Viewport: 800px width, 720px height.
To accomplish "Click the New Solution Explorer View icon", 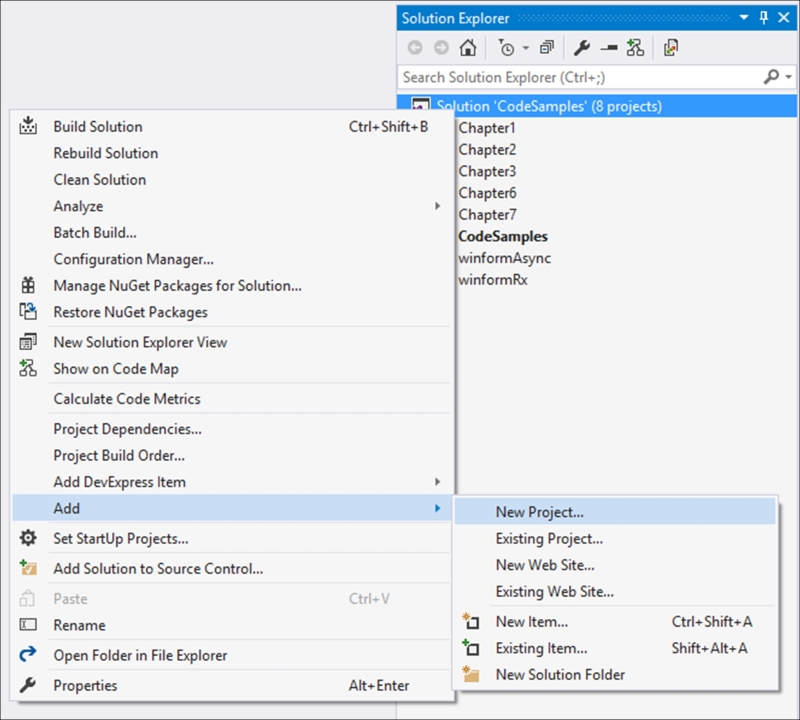I will [28, 342].
